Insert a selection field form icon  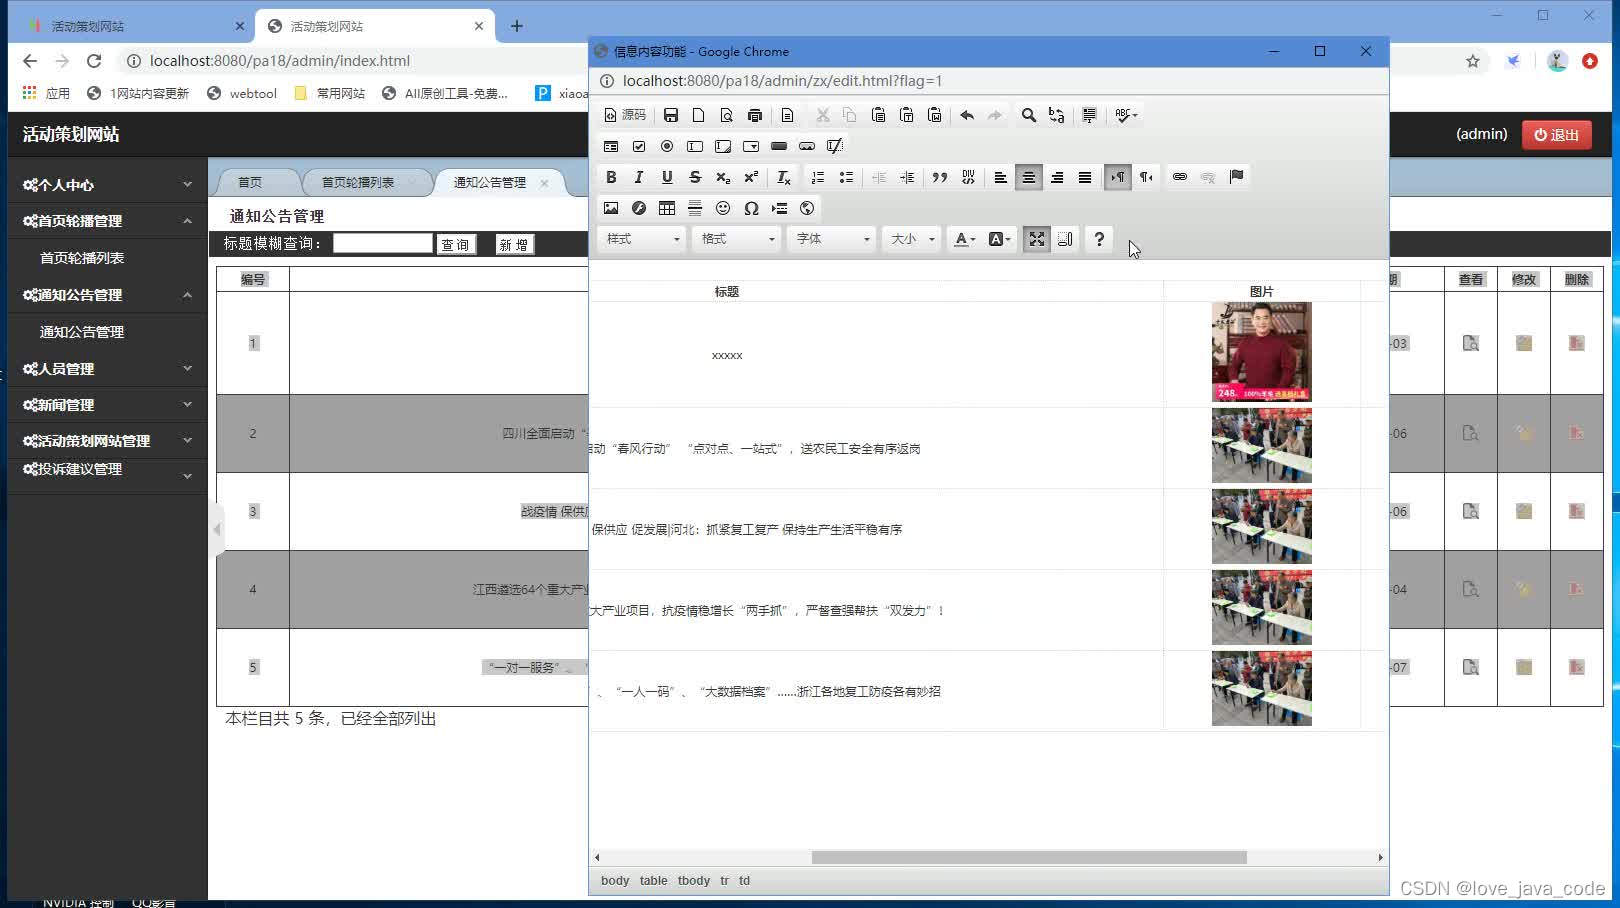coord(751,146)
